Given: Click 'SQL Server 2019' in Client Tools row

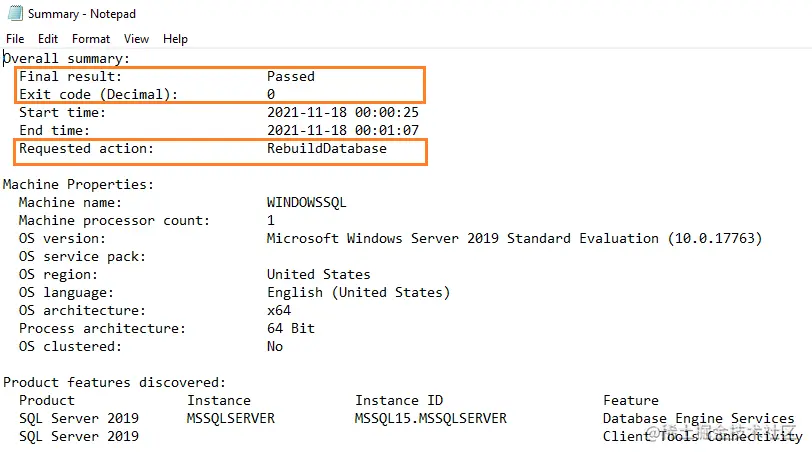Looking at the screenshot, I should (x=79, y=436).
